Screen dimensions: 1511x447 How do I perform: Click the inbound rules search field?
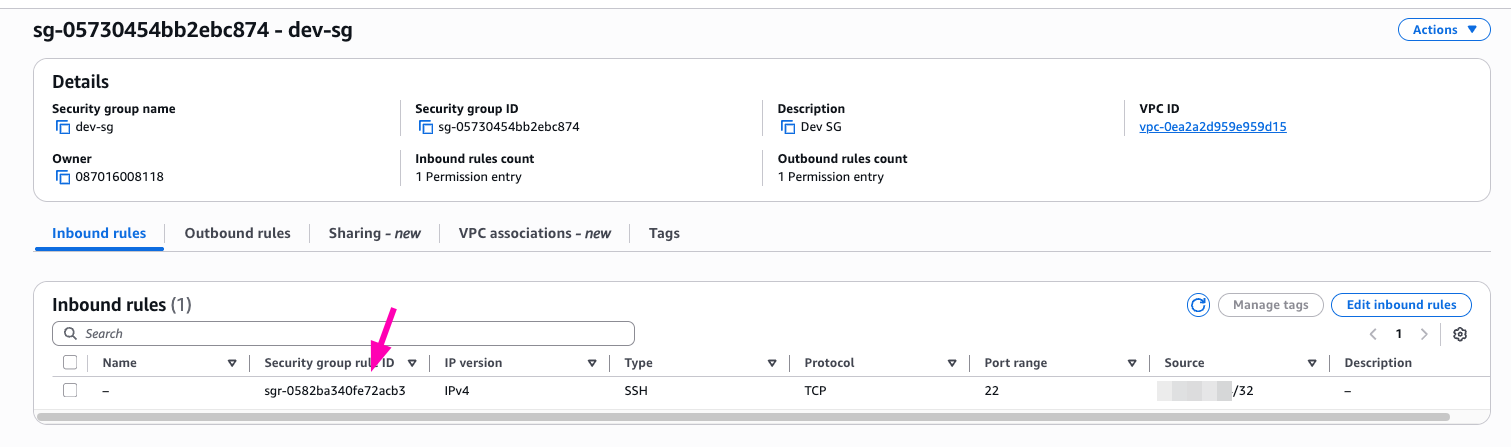[343, 333]
